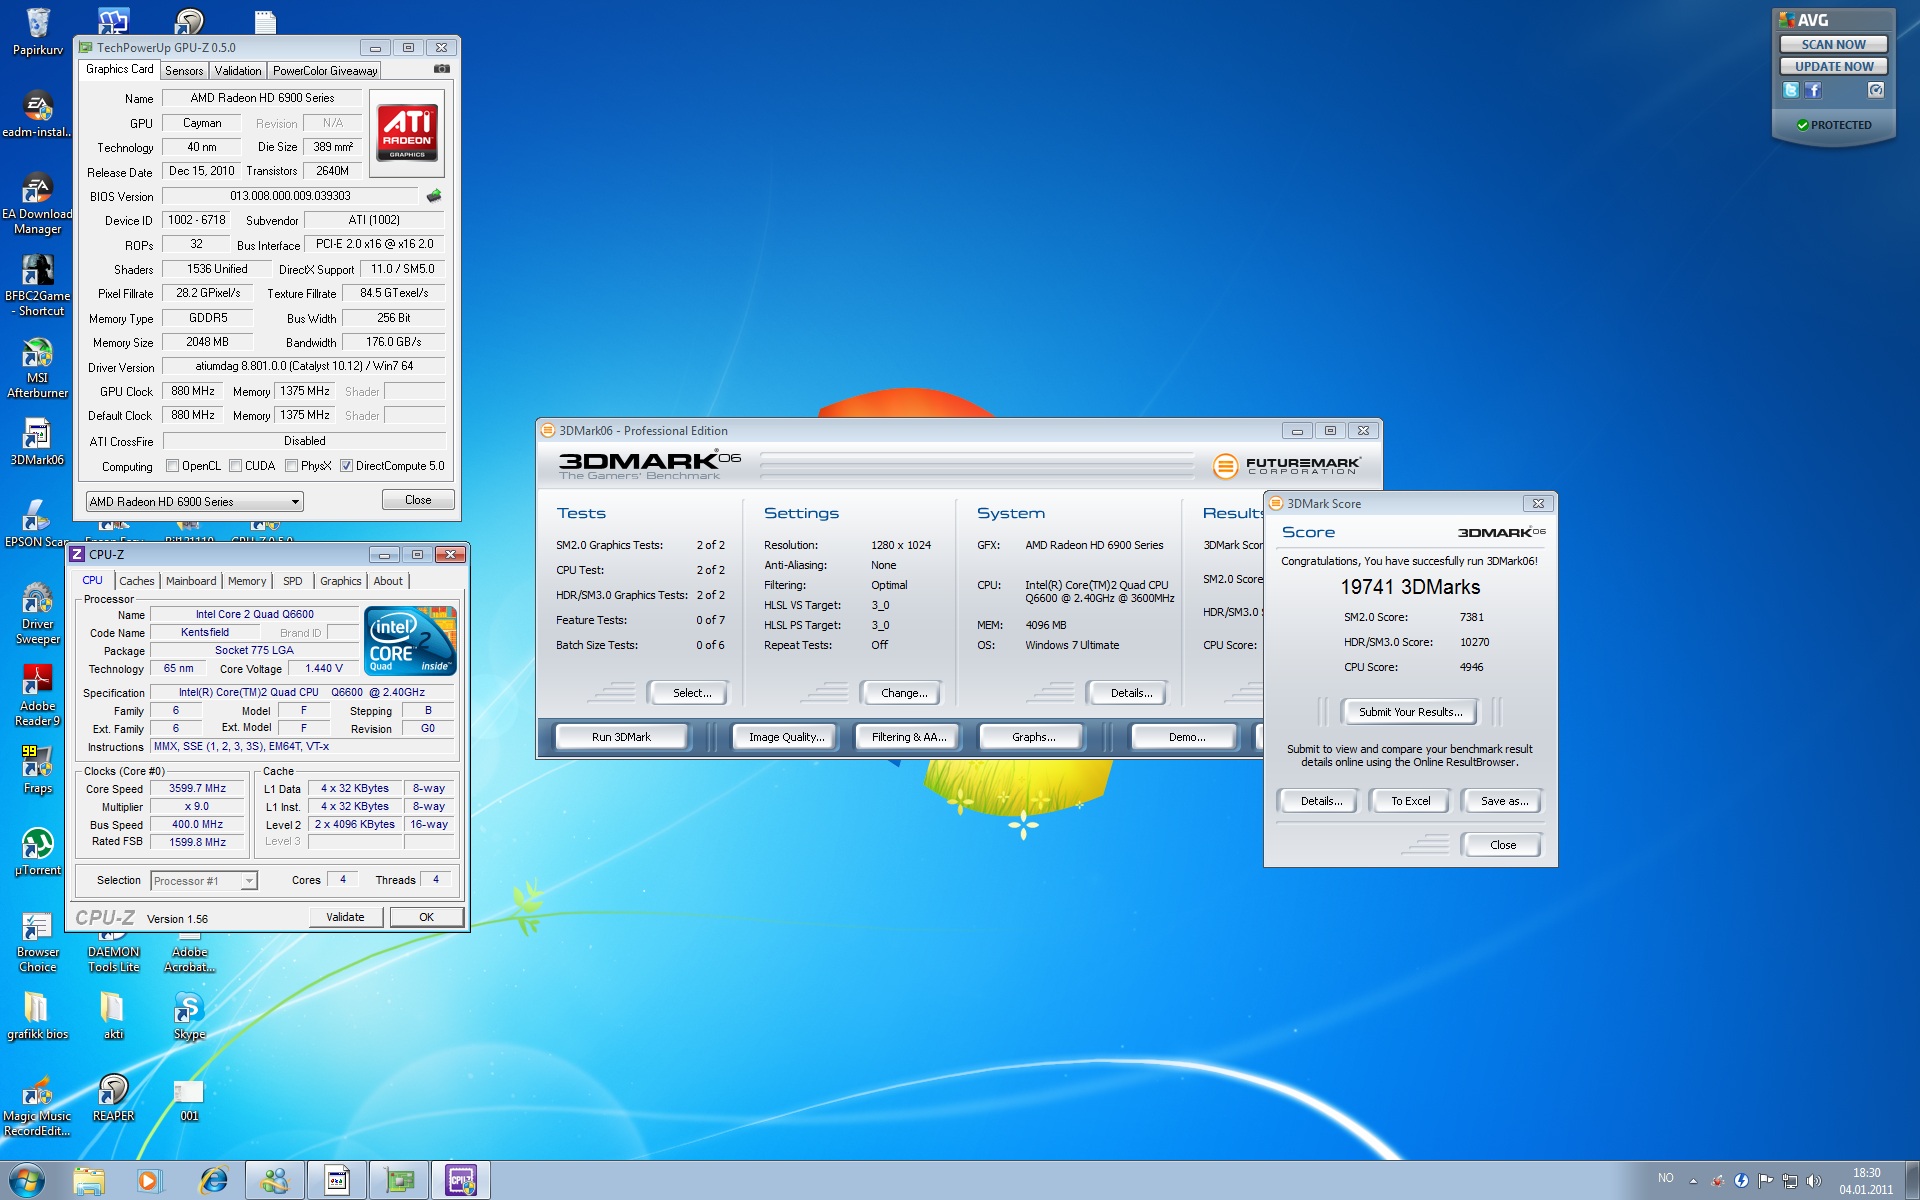Click Validate button in CPU-Z
The height and width of the screenshot is (1200, 1920).
(x=345, y=917)
